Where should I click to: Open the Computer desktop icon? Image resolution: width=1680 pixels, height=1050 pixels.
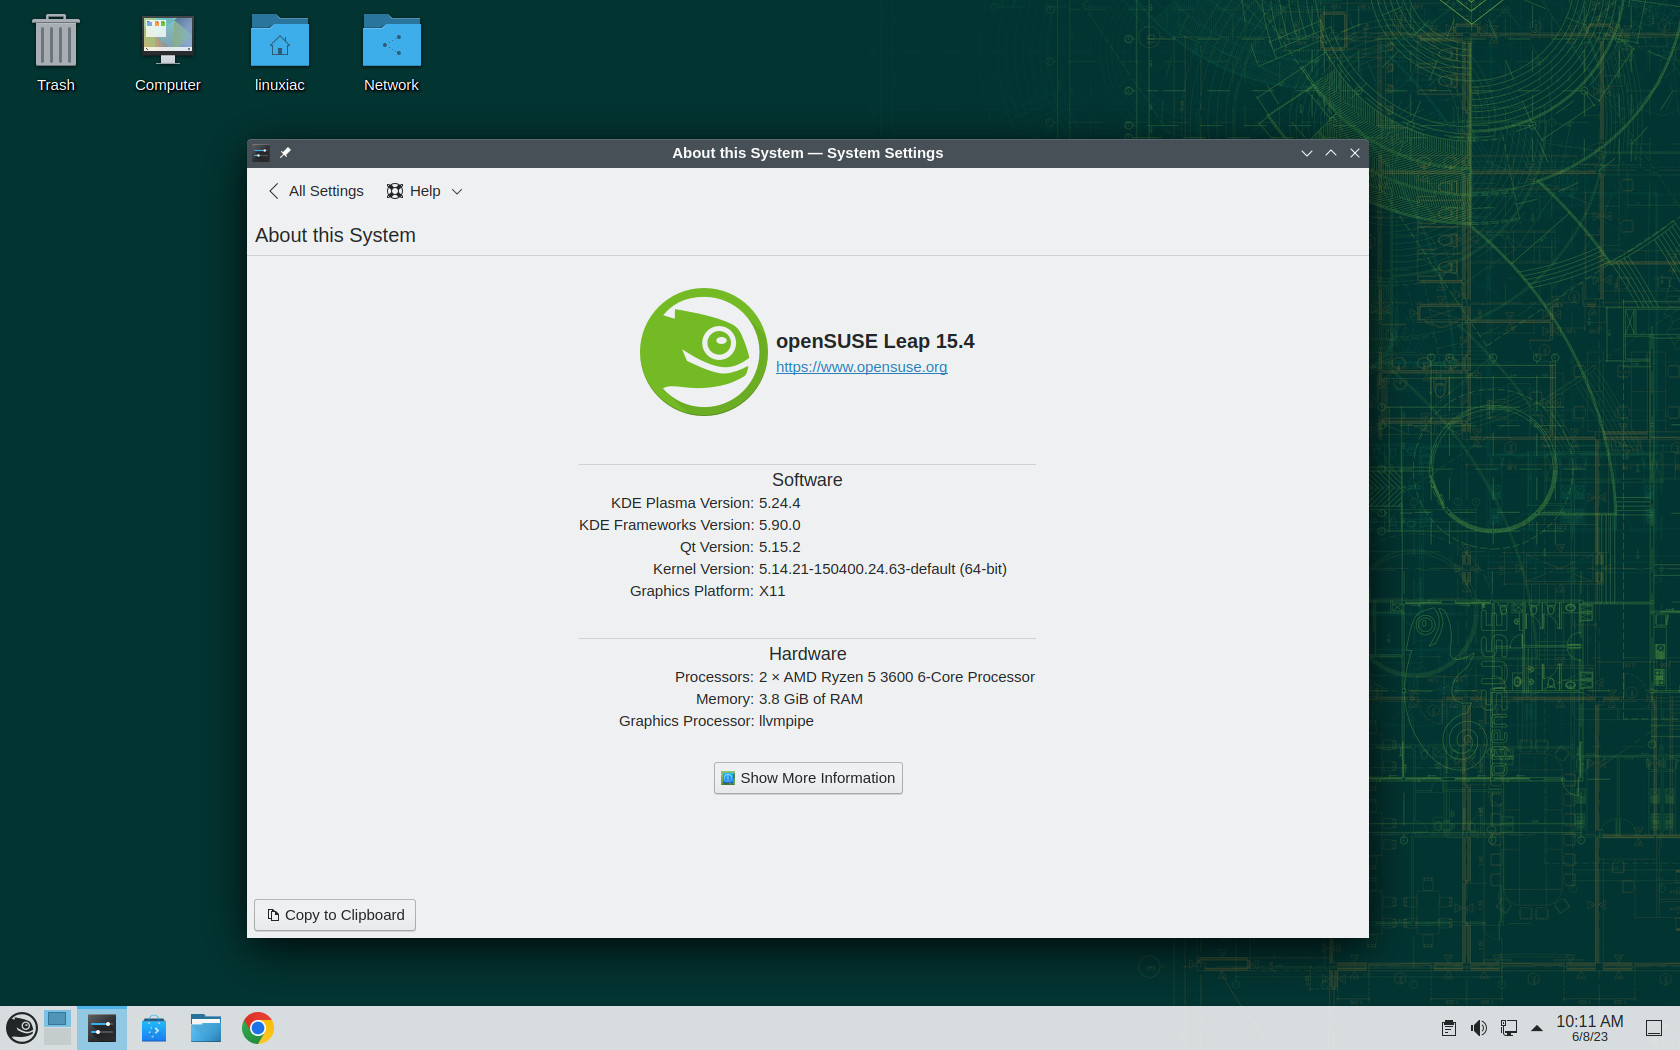(168, 55)
